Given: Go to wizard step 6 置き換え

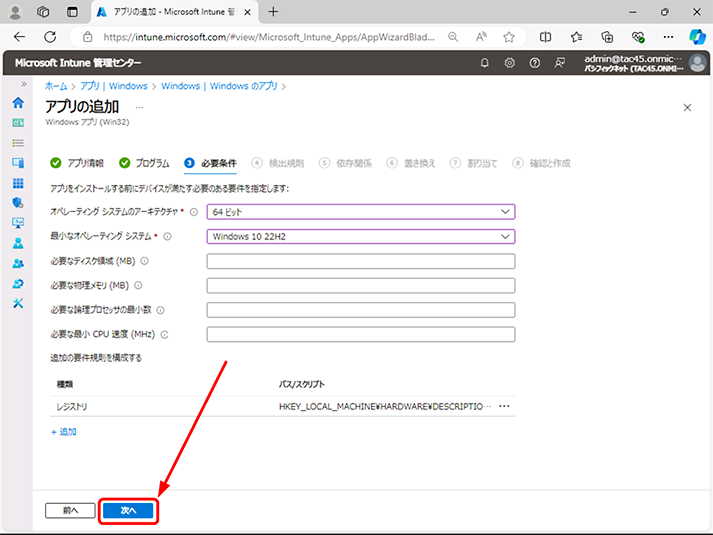Looking at the screenshot, I should [411, 163].
